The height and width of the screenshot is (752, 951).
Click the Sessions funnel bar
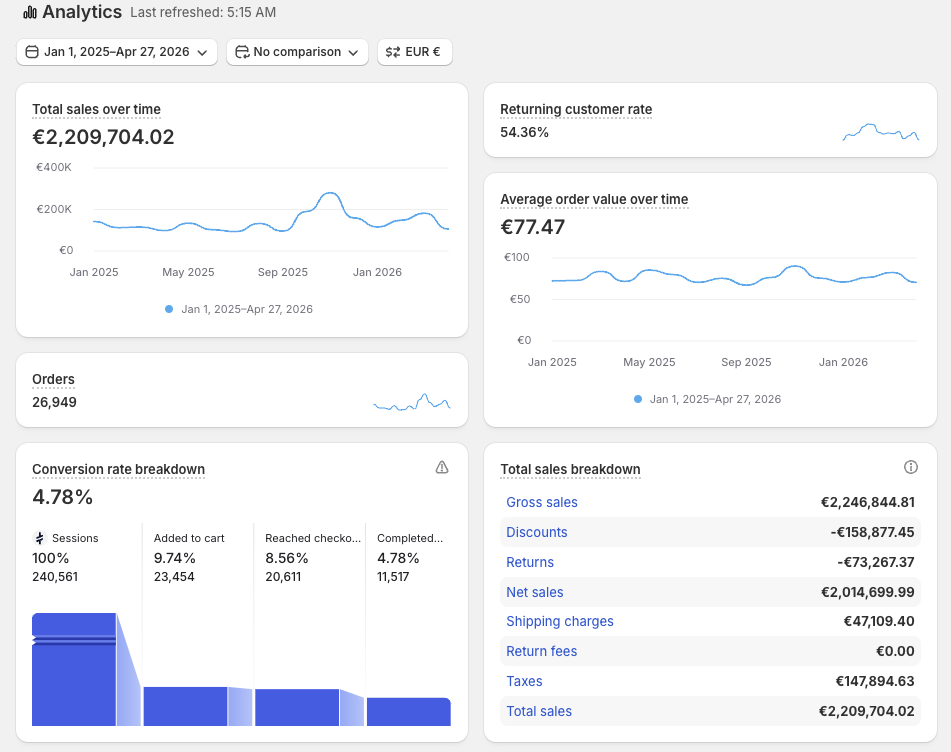coord(74,669)
